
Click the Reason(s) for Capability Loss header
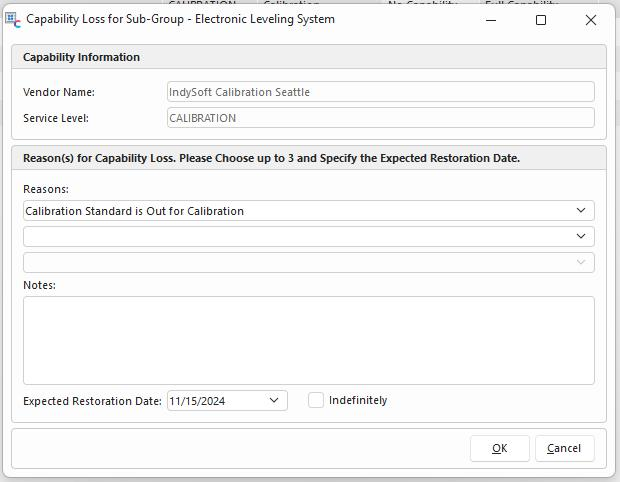[x=271, y=158]
